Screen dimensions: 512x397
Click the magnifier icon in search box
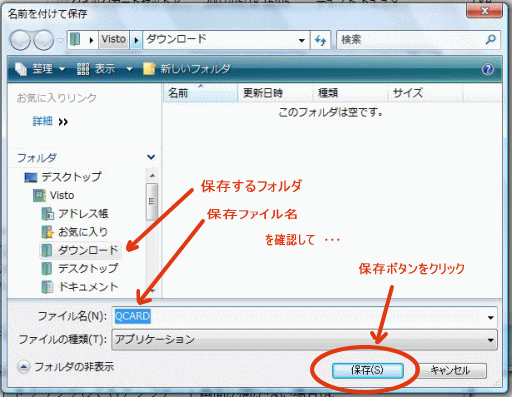(490, 40)
